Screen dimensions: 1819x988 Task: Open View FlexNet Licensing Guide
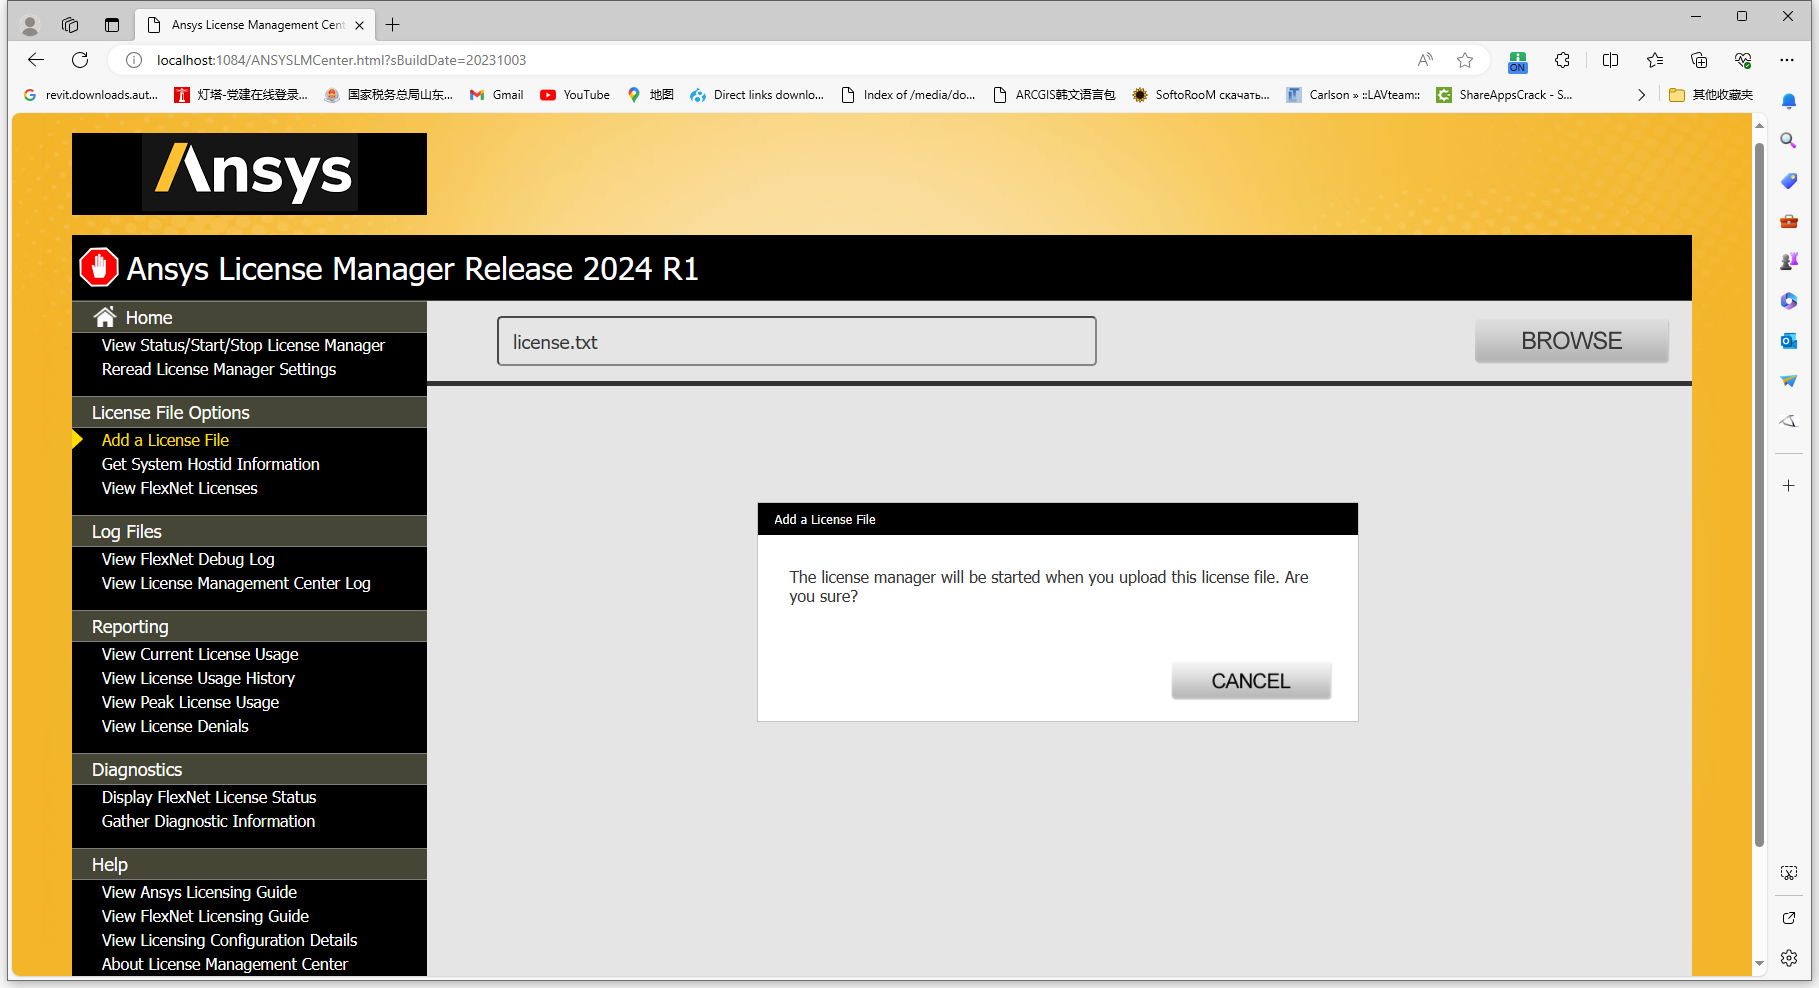(x=205, y=916)
